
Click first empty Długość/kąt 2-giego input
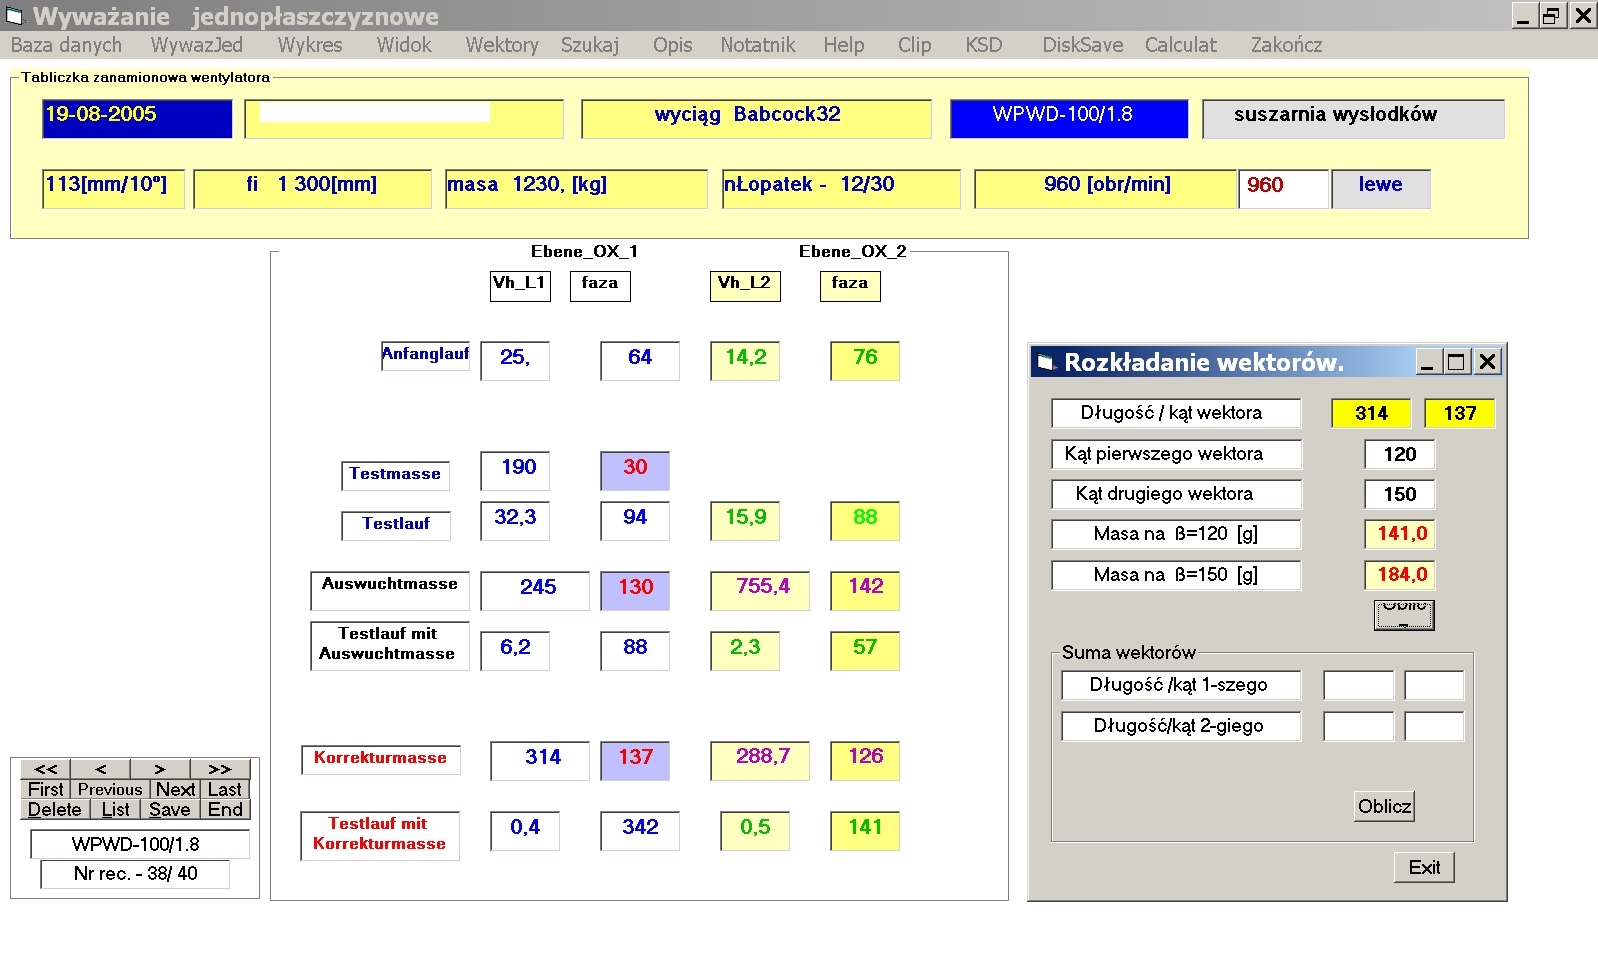[x=1358, y=726]
